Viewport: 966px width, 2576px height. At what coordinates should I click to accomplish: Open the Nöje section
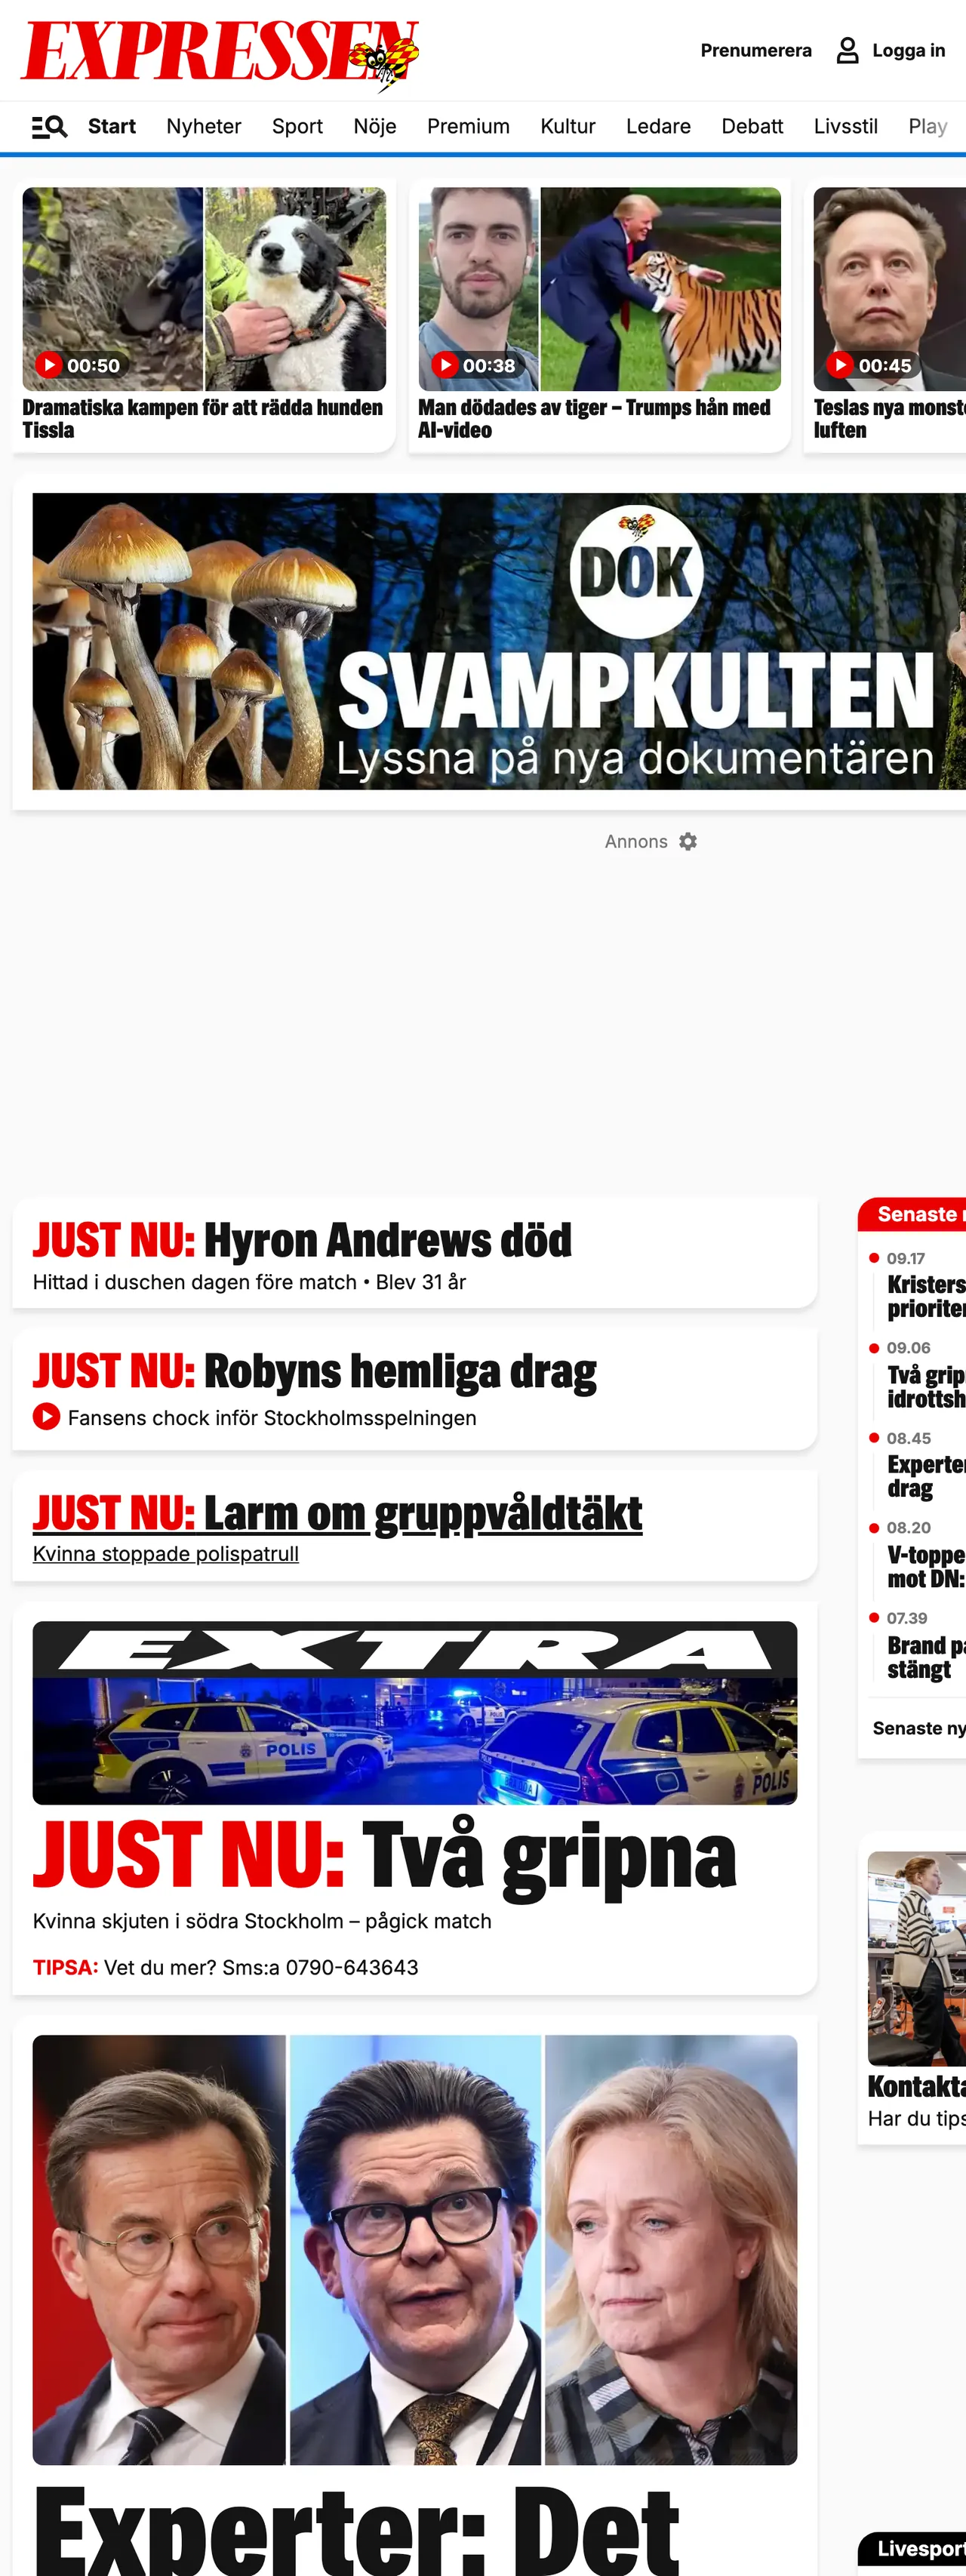point(375,126)
